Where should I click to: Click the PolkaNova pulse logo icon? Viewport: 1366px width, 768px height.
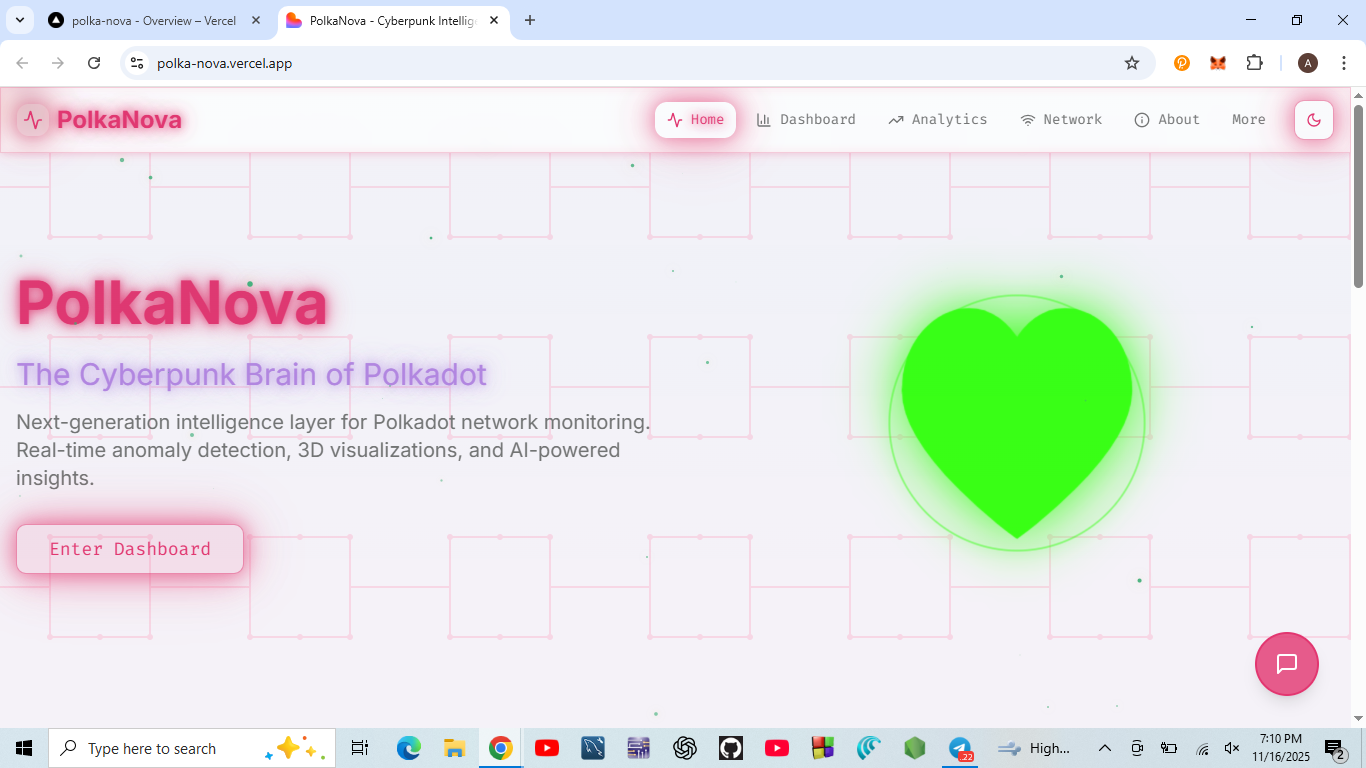pos(33,120)
